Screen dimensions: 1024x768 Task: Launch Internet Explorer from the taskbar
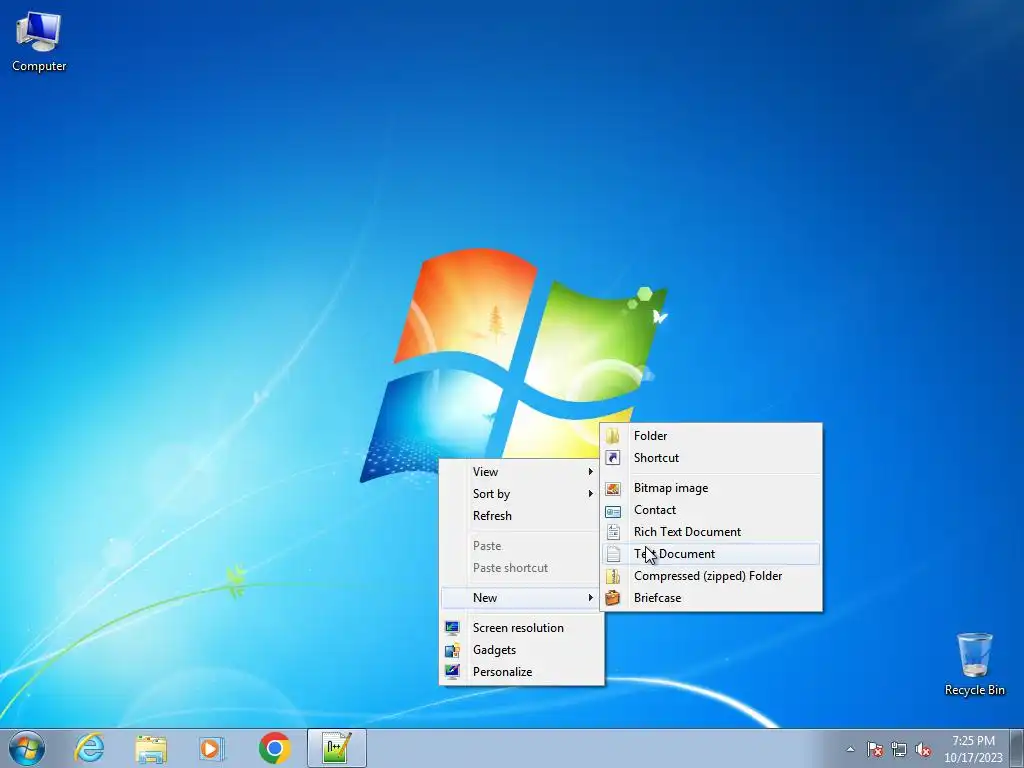tap(89, 748)
